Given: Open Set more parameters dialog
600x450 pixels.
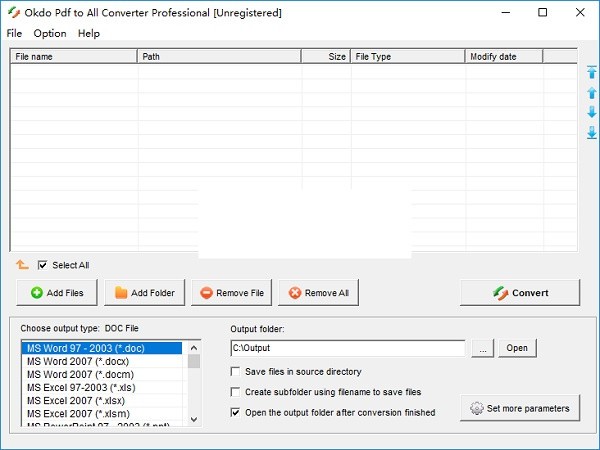Looking at the screenshot, I should 519,408.
